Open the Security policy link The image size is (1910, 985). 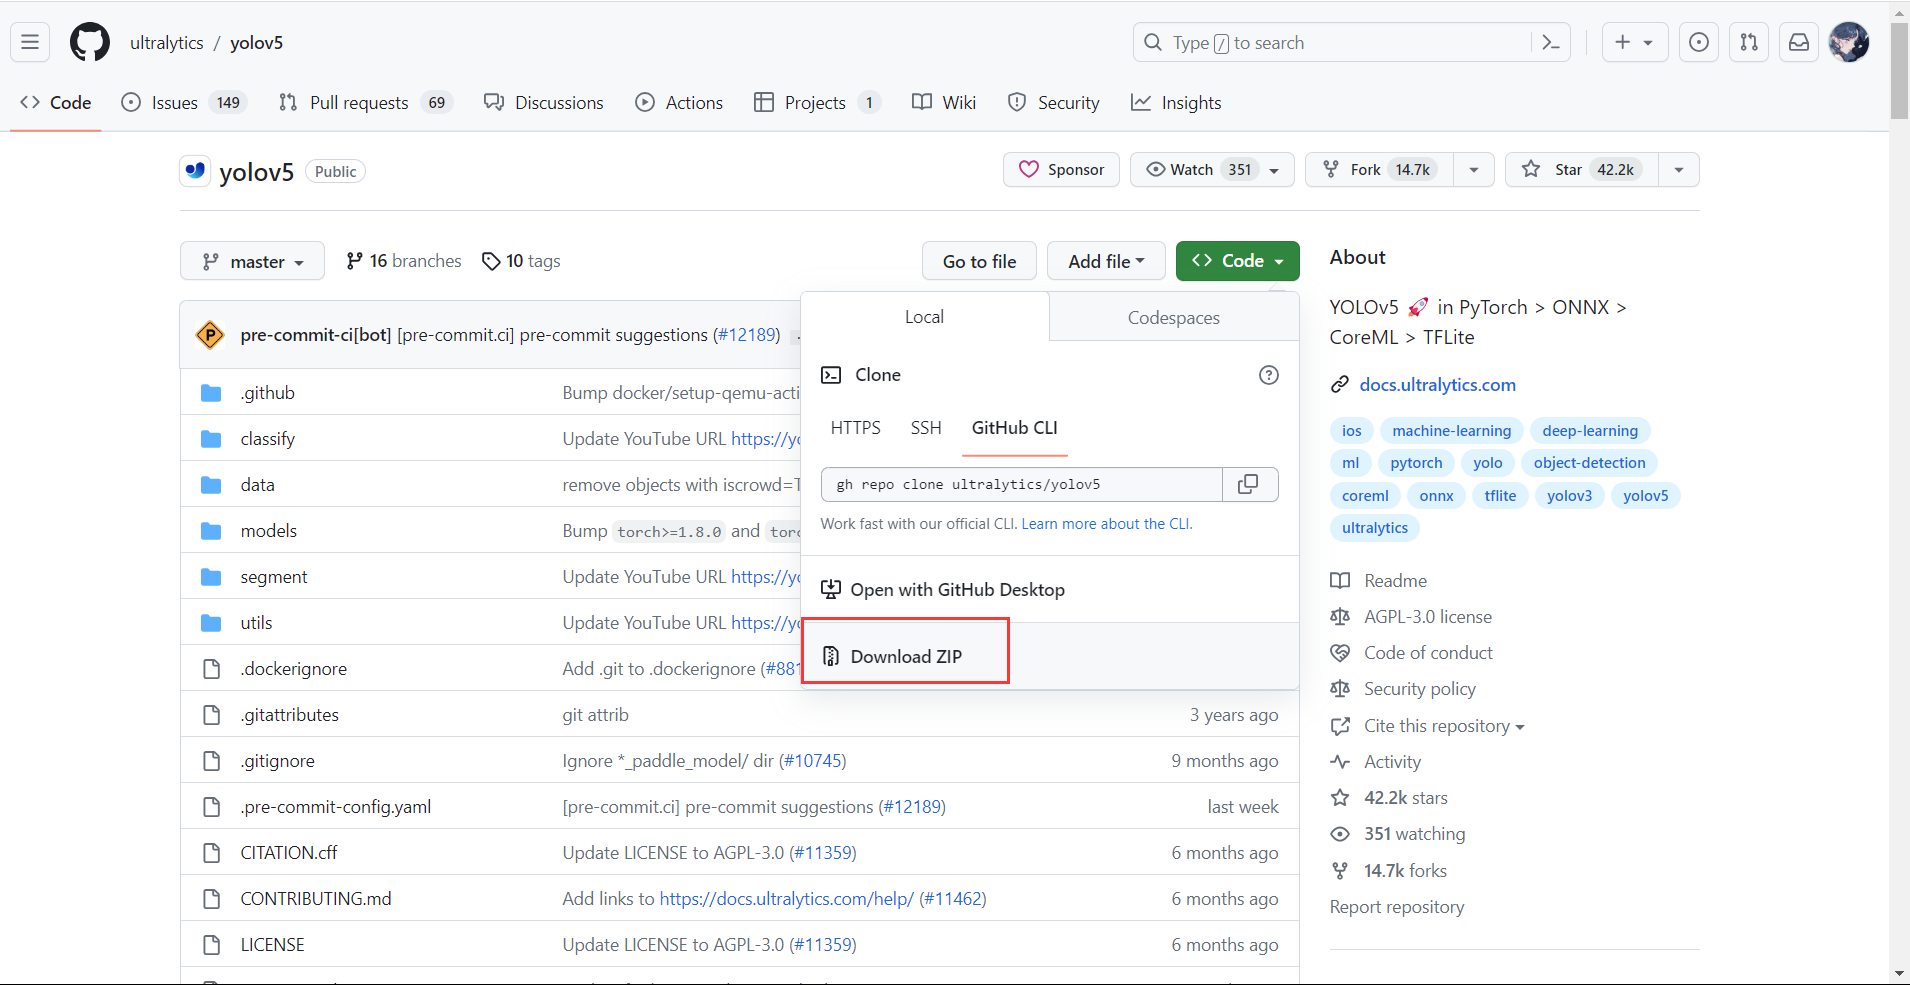(1419, 689)
